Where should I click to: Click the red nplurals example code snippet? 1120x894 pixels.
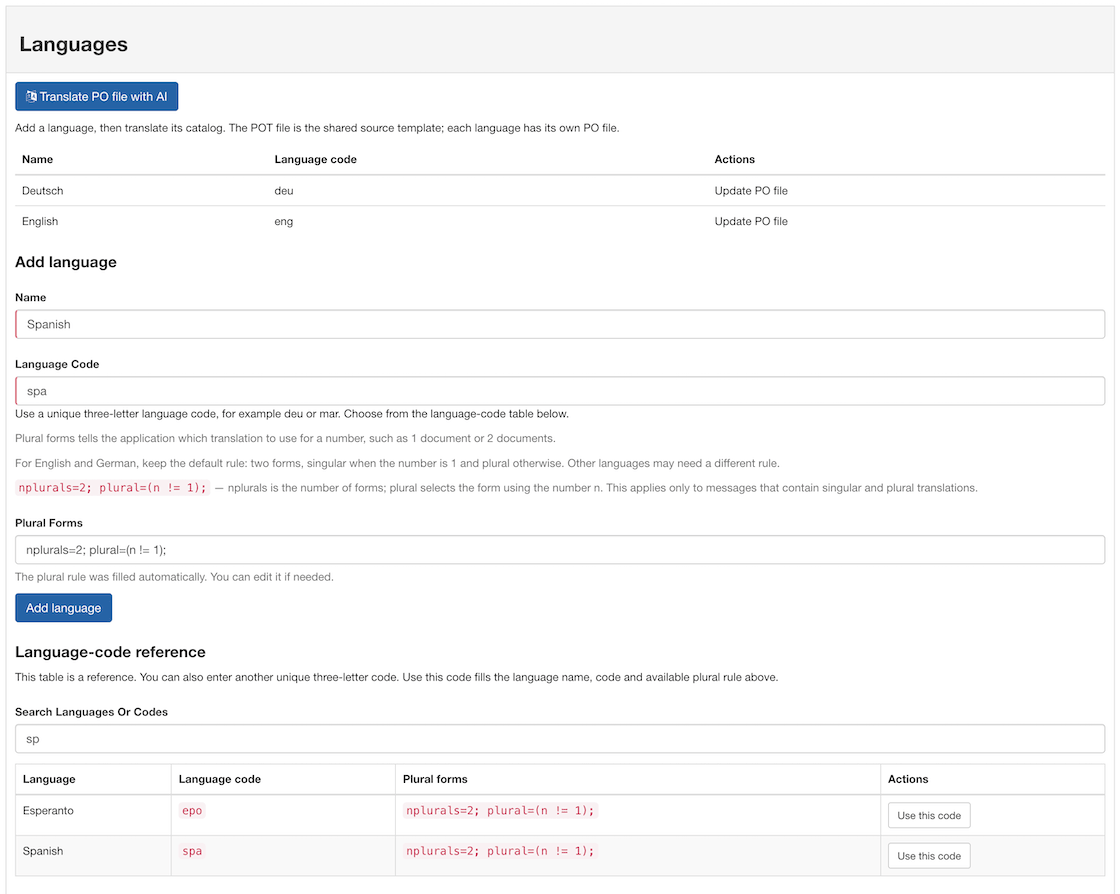112,488
